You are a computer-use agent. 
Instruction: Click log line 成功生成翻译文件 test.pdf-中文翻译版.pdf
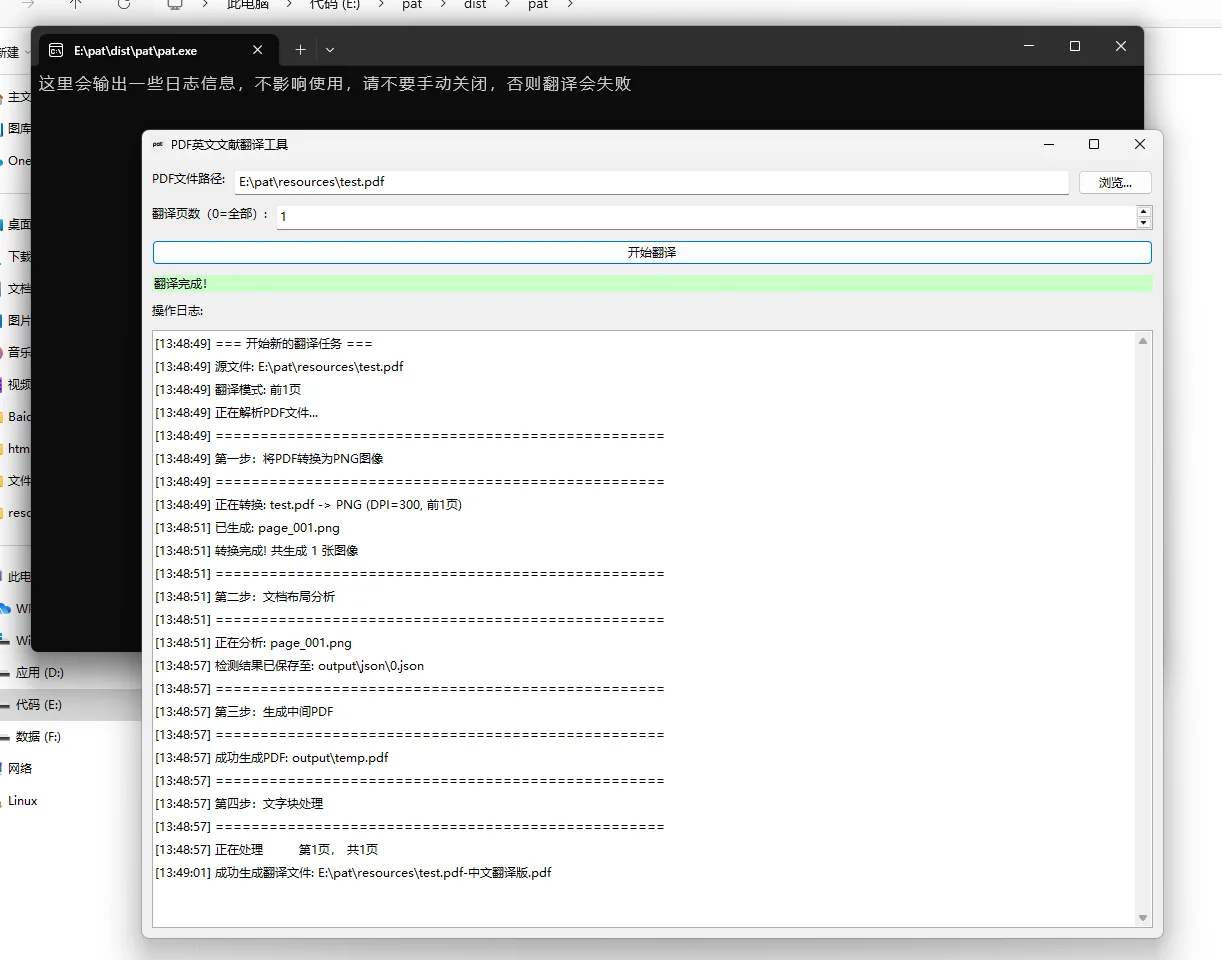[353, 873]
